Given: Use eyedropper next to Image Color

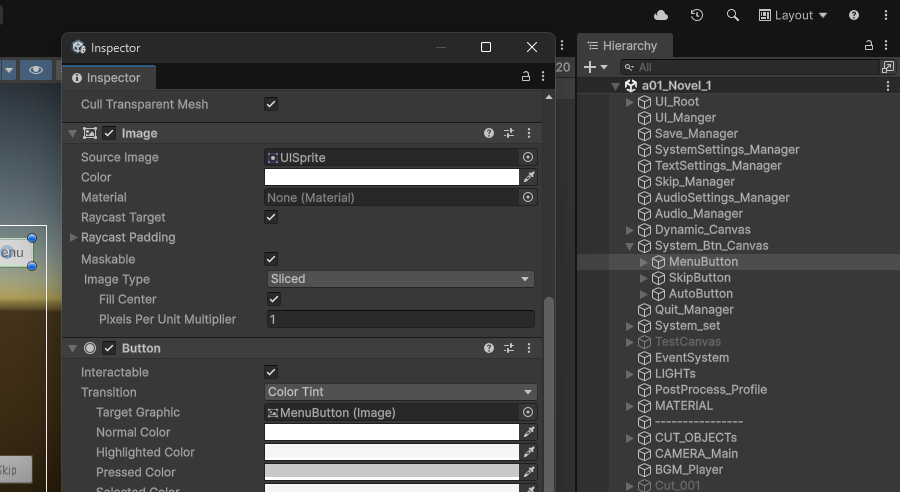Looking at the screenshot, I should click(x=530, y=177).
